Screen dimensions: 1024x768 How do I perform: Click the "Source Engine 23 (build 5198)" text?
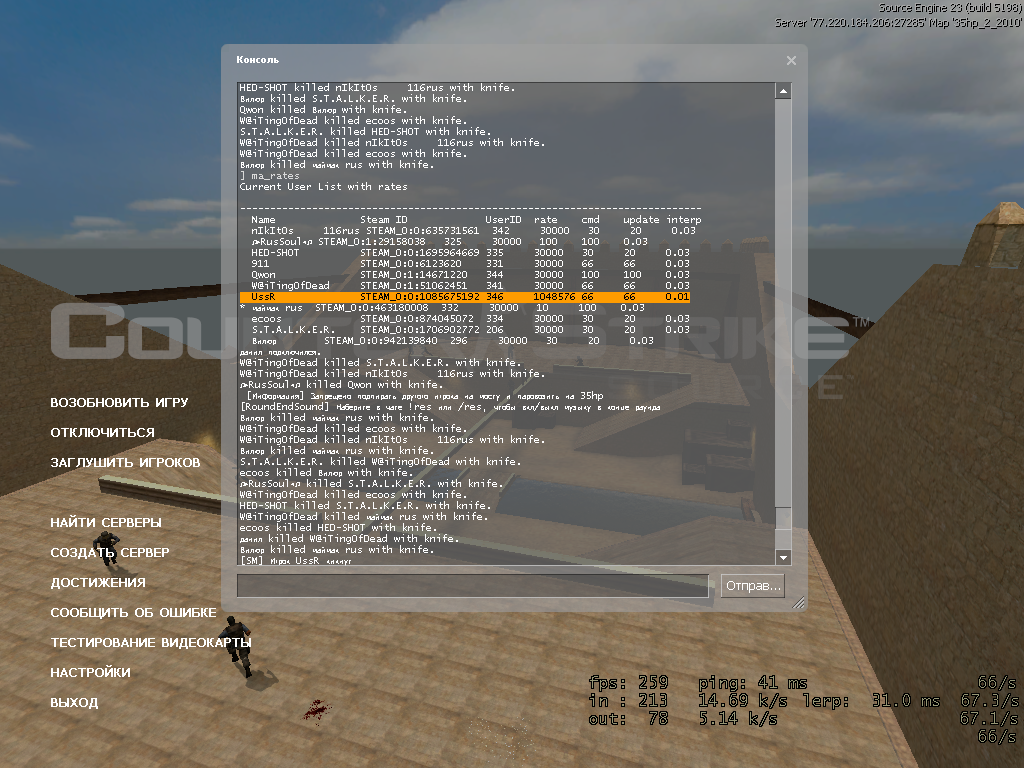pos(950,8)
